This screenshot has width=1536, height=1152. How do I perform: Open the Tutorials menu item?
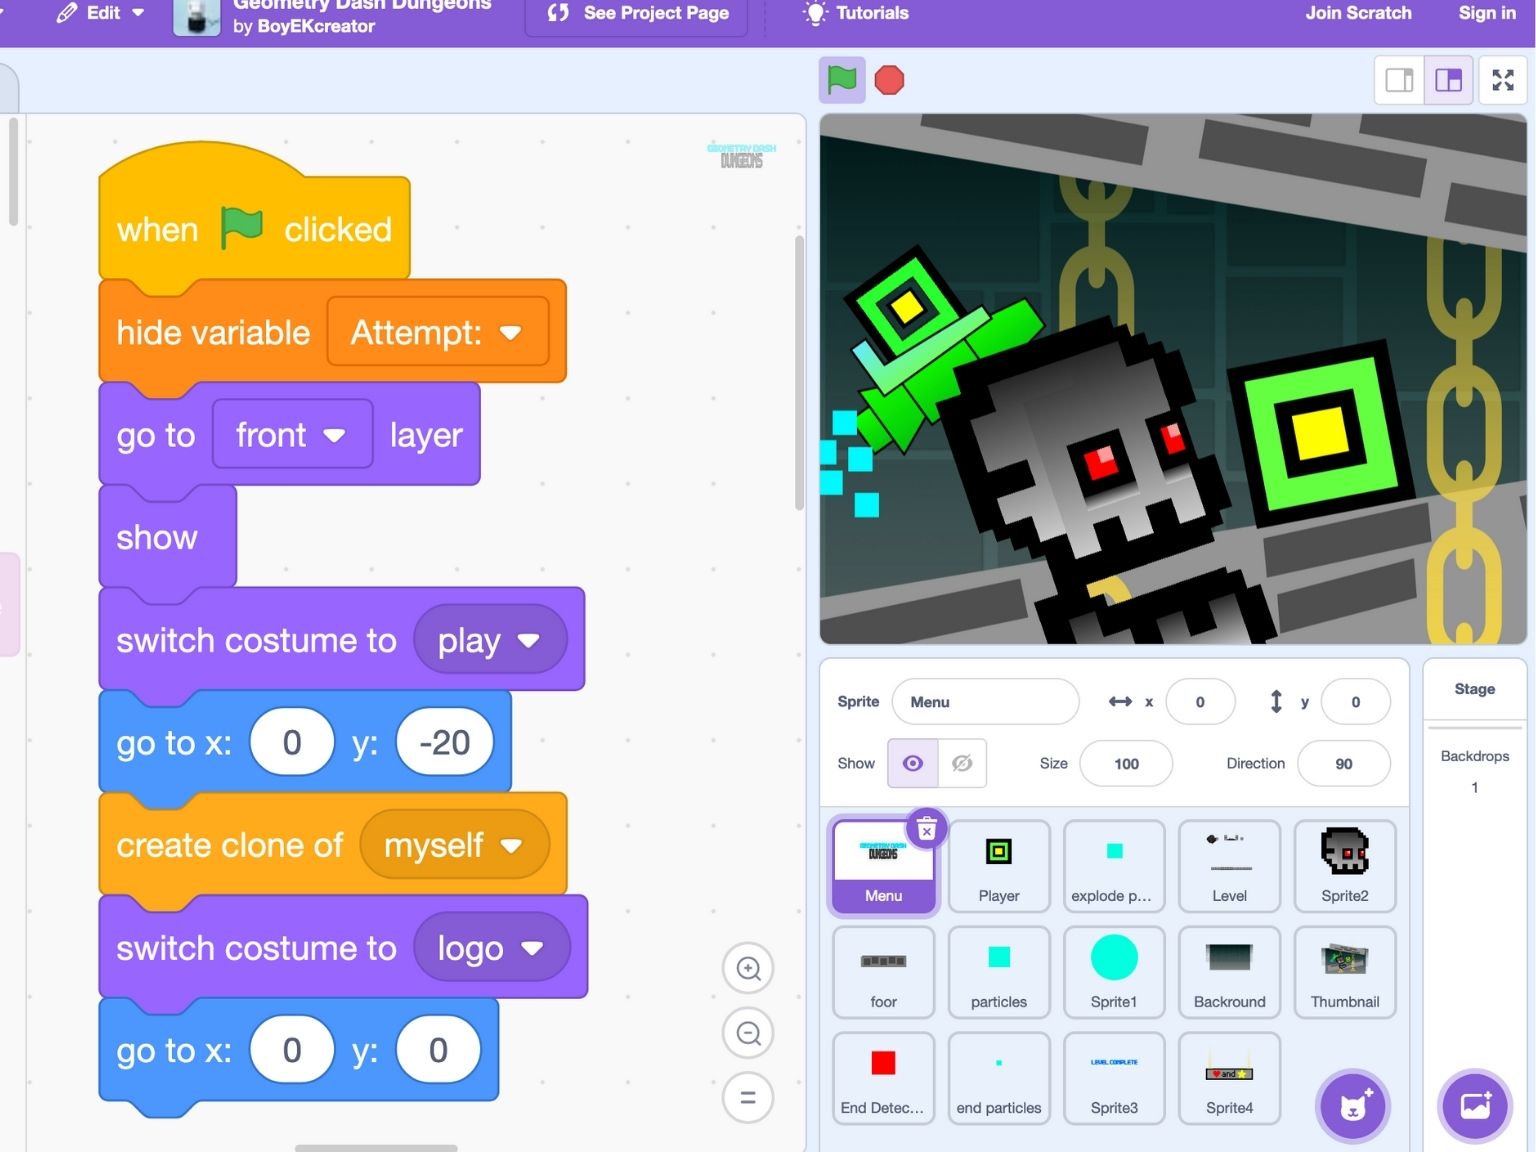tap(856, 13)
